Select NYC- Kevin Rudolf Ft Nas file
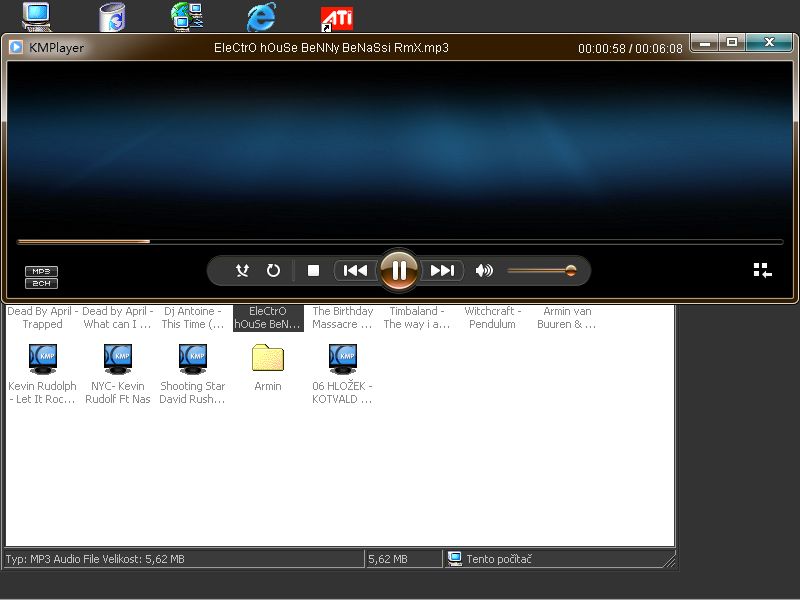Viewport: 800px width, 600px height. coord(118,374)
